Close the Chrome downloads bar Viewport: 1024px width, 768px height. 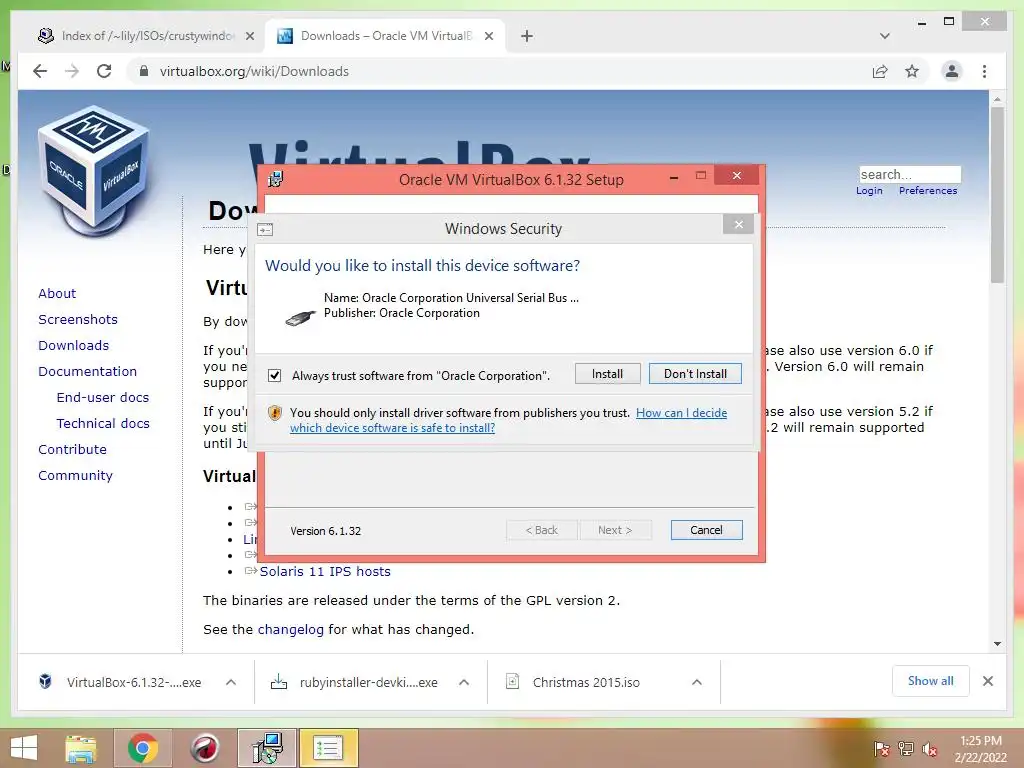click(x=988, y=681)
